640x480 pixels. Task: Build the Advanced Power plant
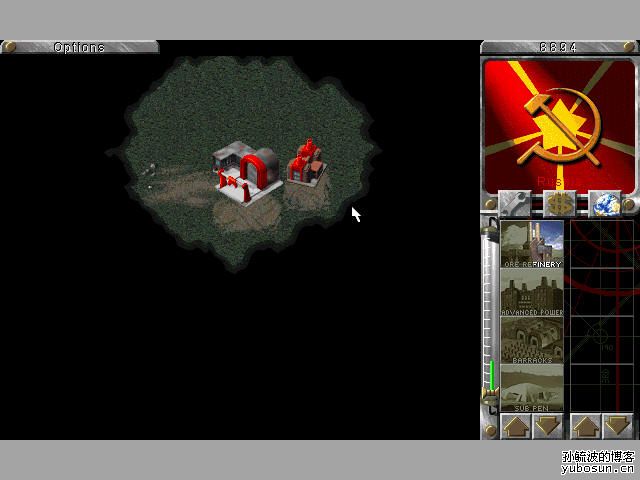(x=532, y=292)
